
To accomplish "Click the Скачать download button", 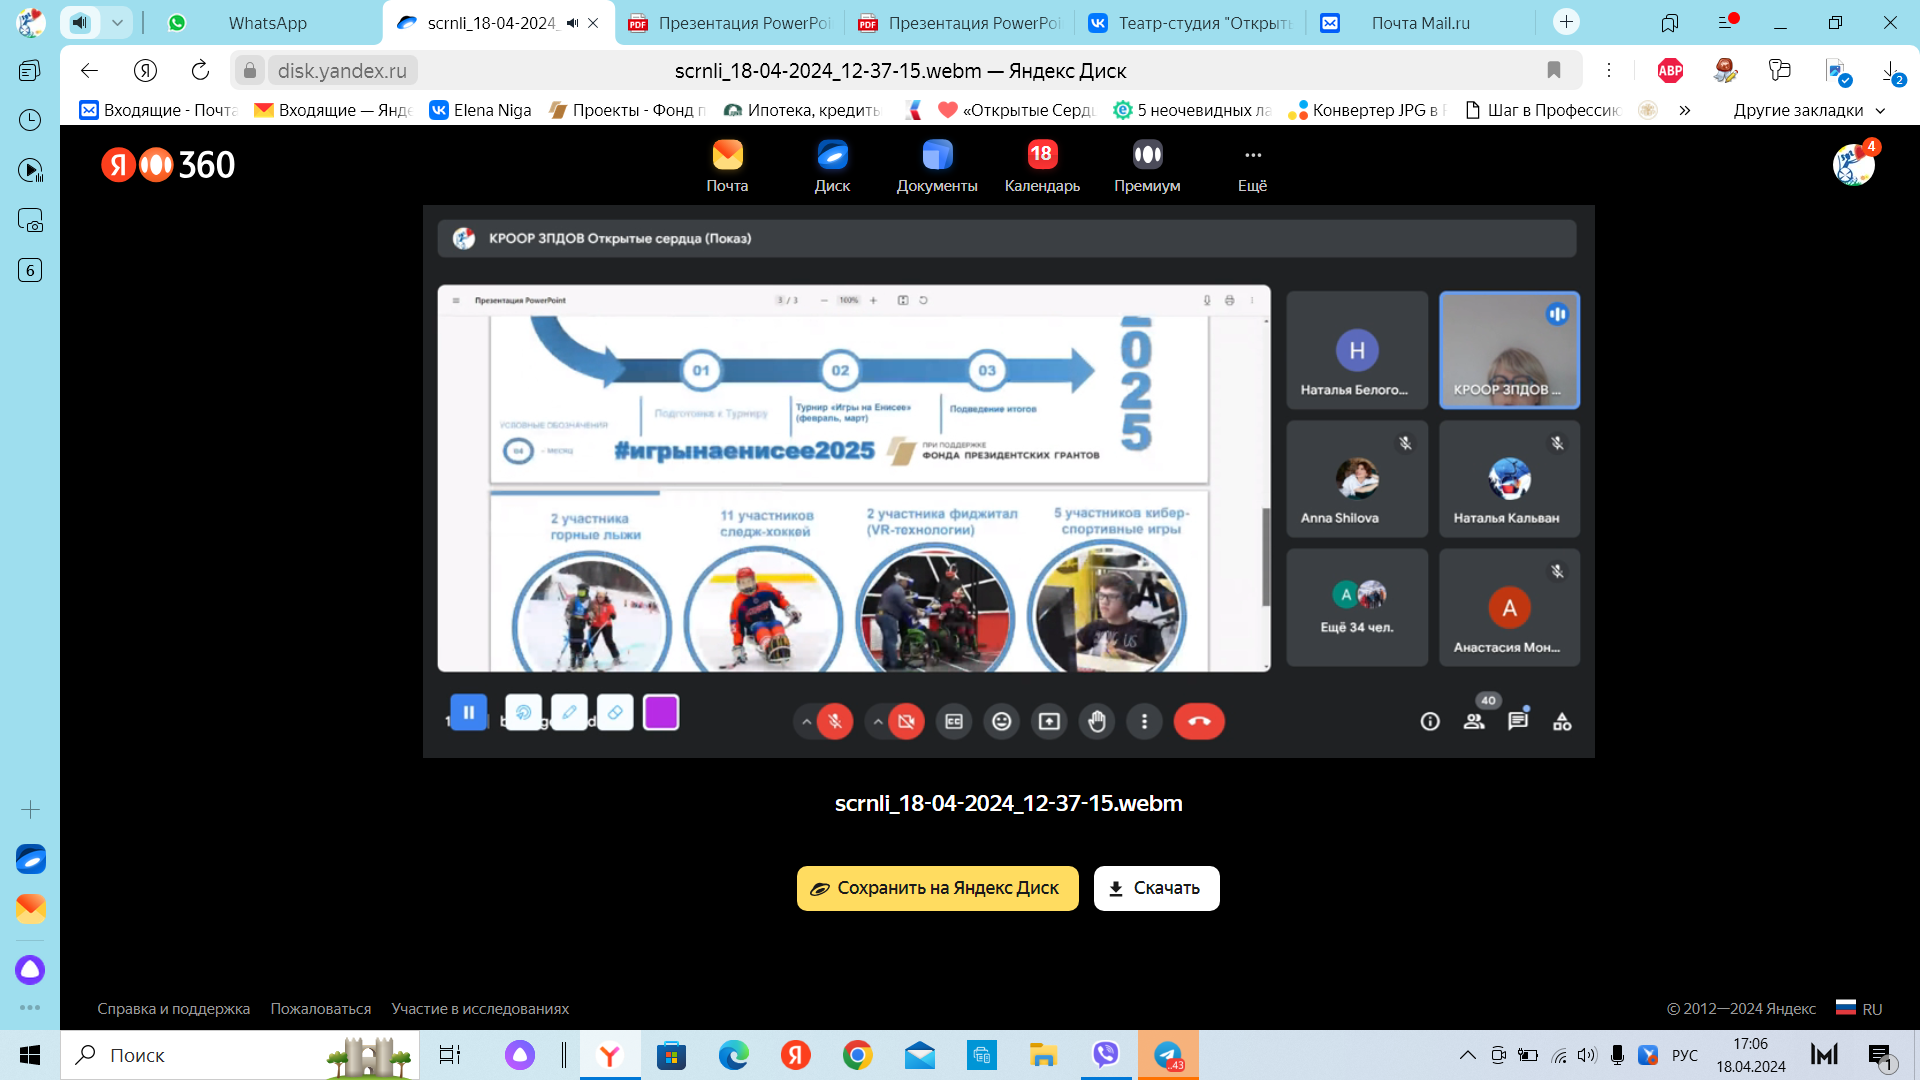I will click(x=1156, y=888).
